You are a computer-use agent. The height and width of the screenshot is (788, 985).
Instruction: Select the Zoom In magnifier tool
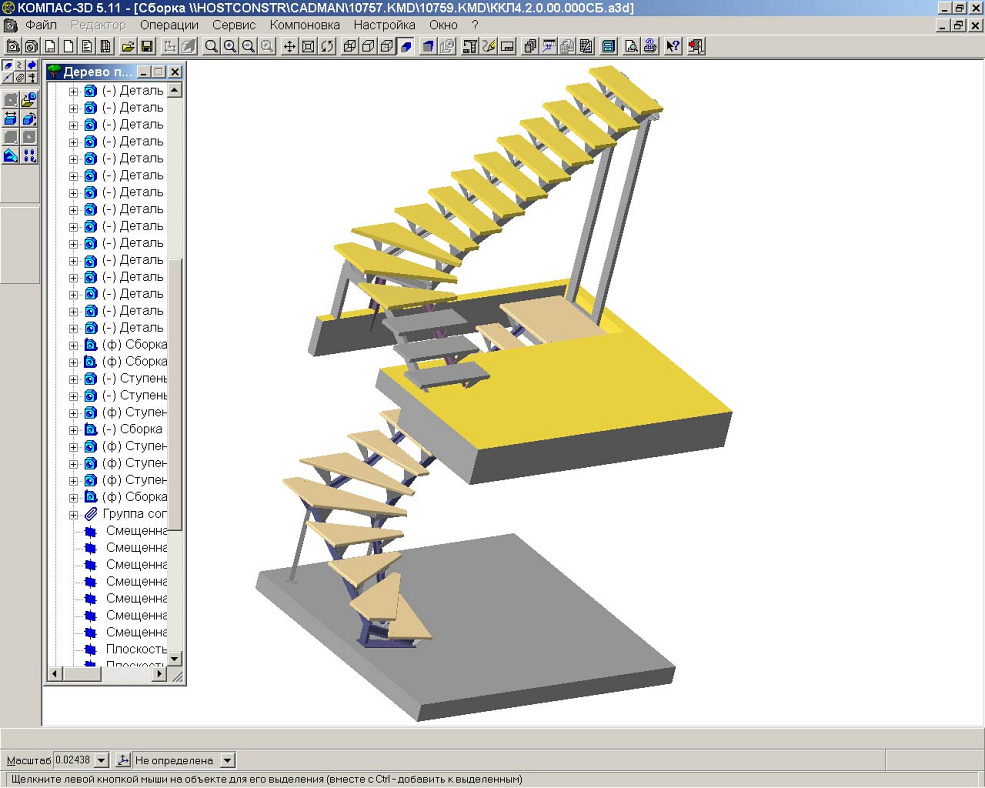230,46
